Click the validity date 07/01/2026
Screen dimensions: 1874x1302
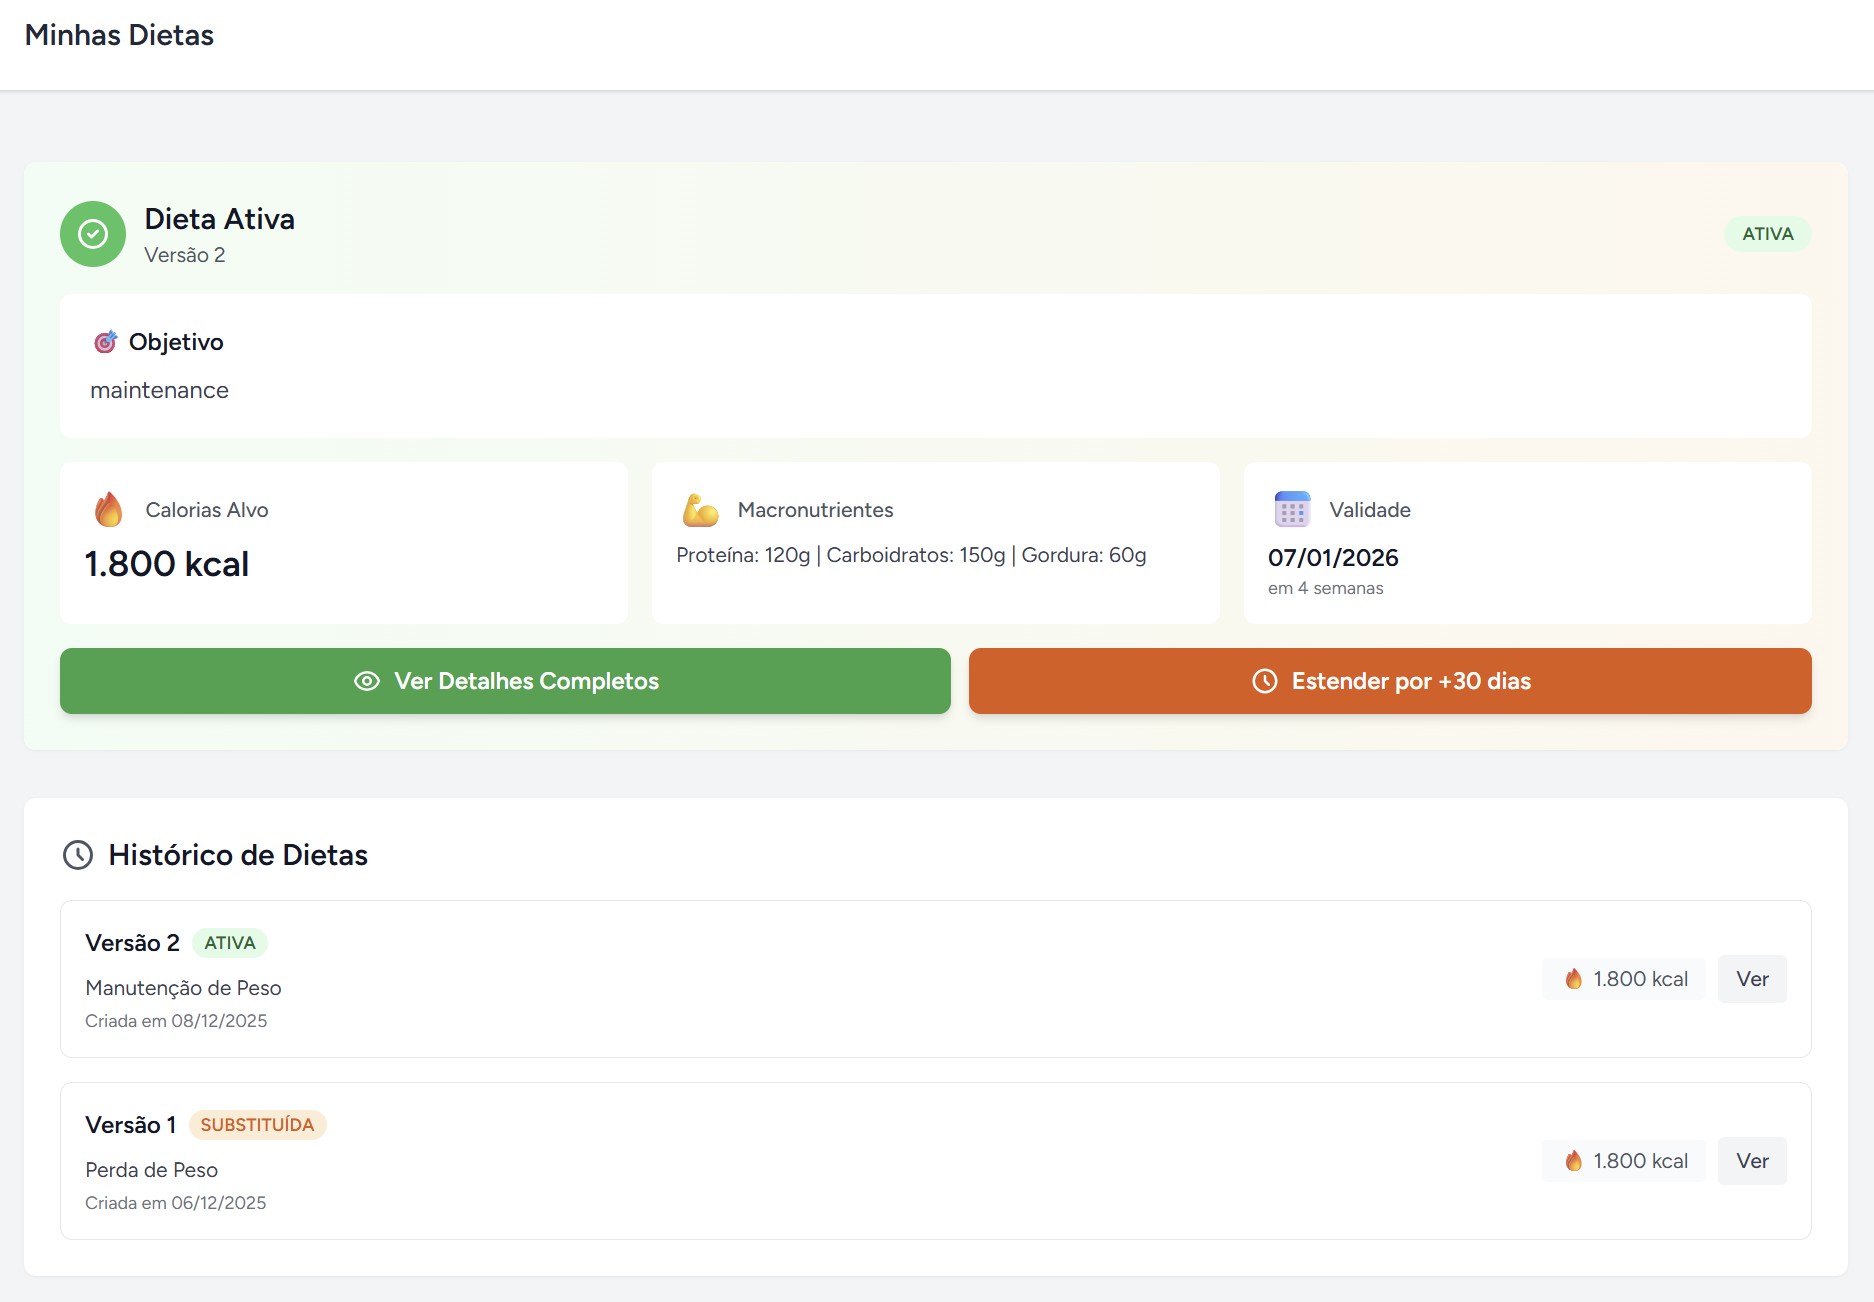tap(1333, 558)
